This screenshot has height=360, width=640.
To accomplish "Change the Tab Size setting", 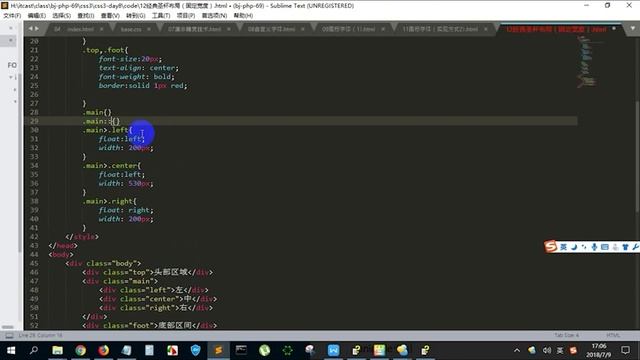I will pyautogui.click(x=567, y=335).
